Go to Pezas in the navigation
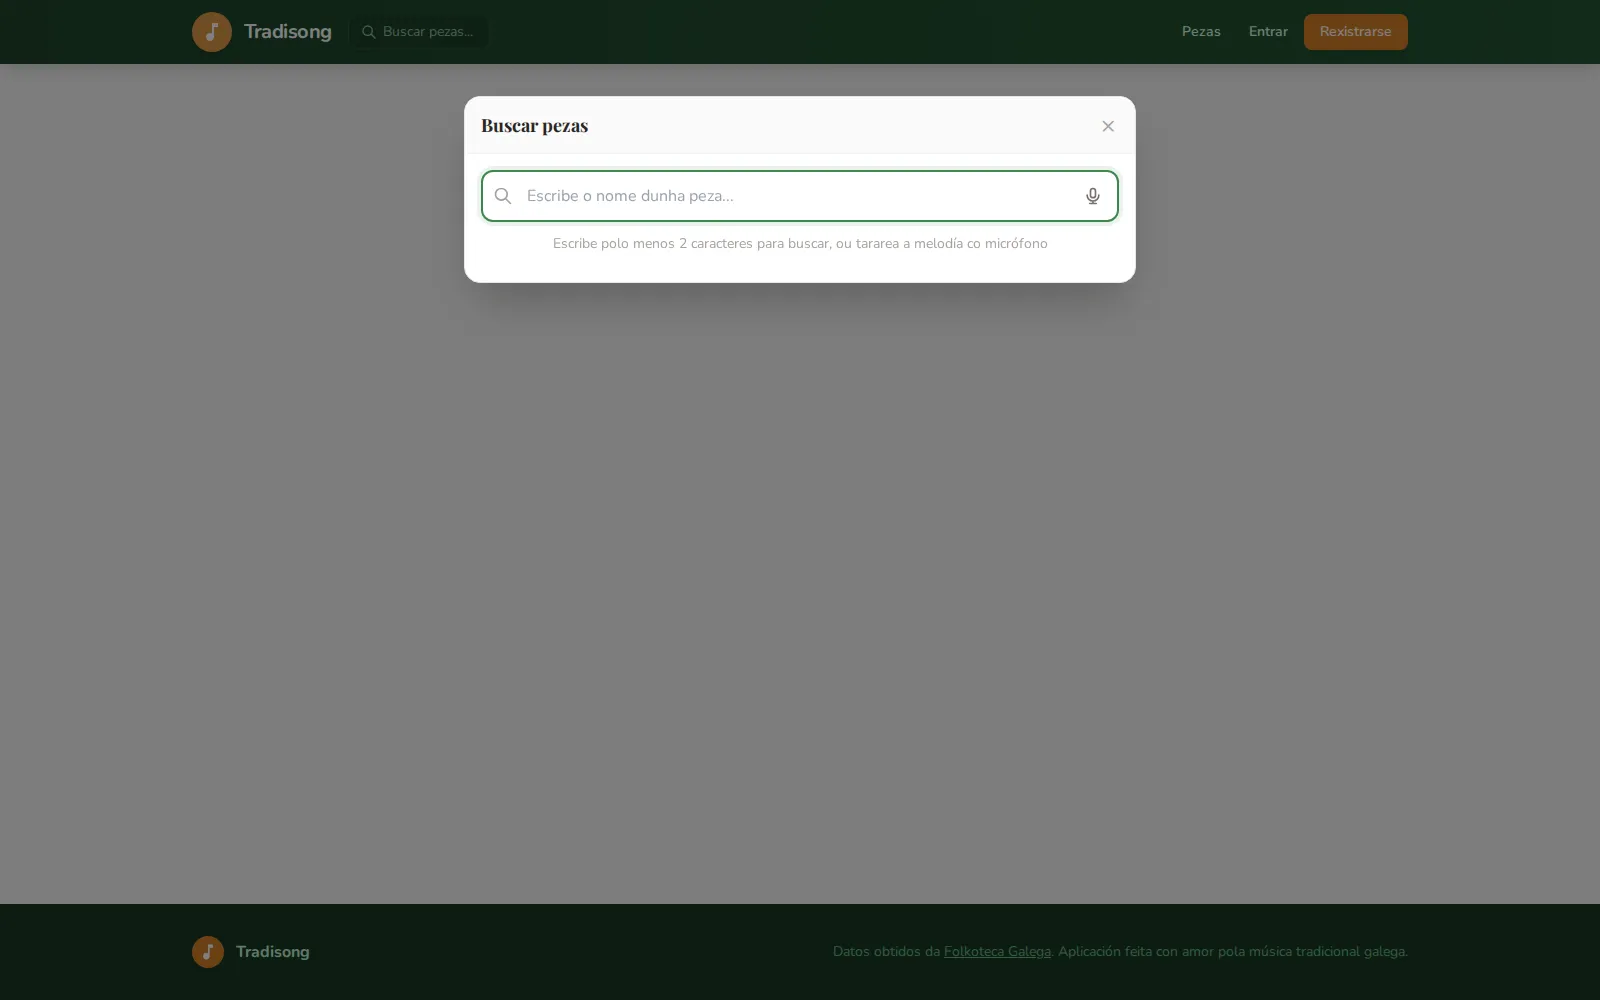 coord(1201,32)
